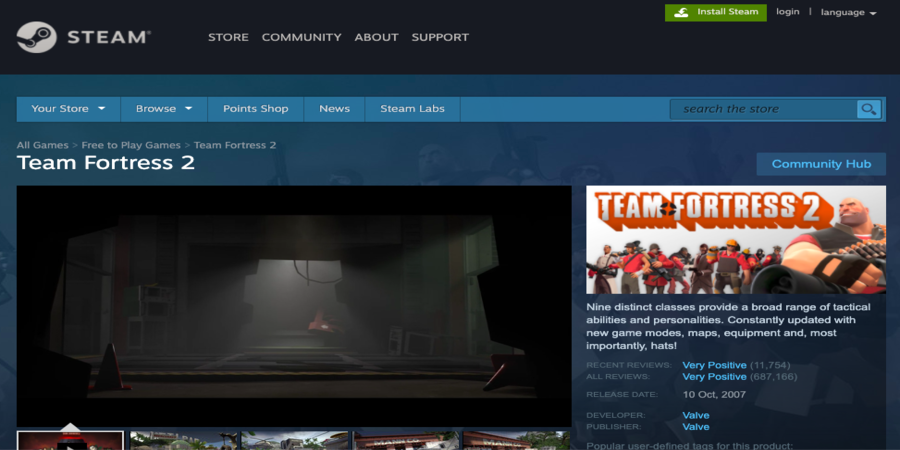Click the Install Steam button

(x=716, y=13)
